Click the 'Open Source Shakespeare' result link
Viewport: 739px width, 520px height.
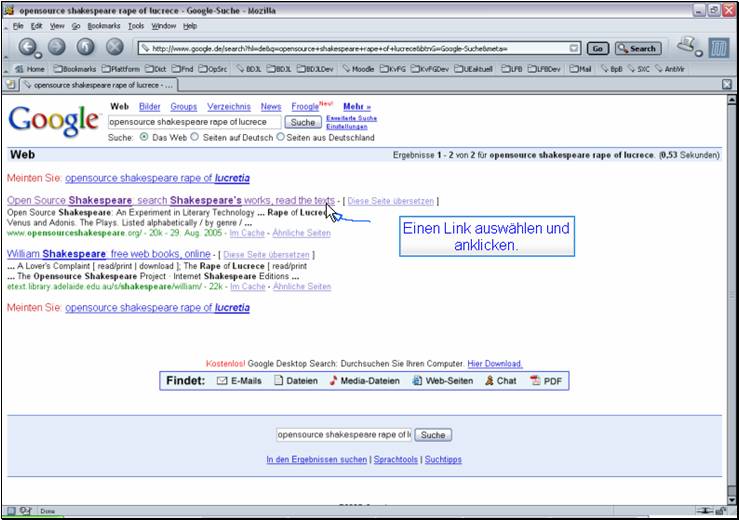point(170,201)
